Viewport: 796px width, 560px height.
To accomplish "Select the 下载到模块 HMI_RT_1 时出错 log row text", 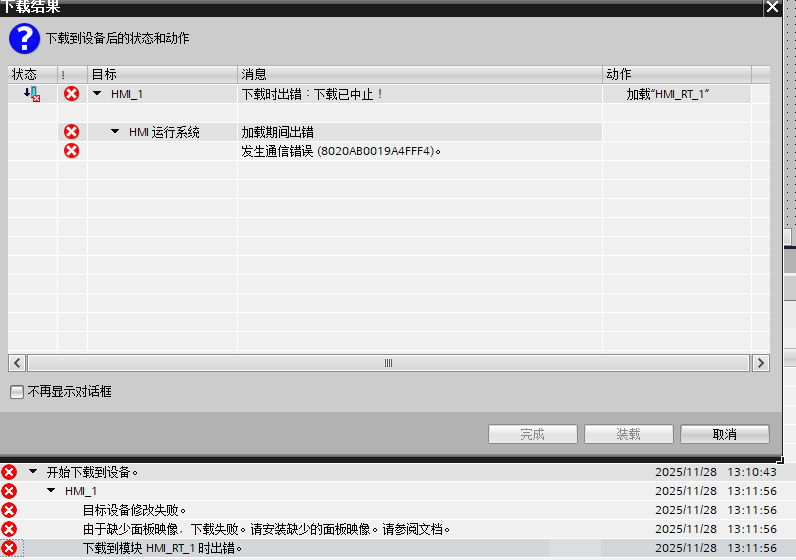I will click(x=162, y=548).
